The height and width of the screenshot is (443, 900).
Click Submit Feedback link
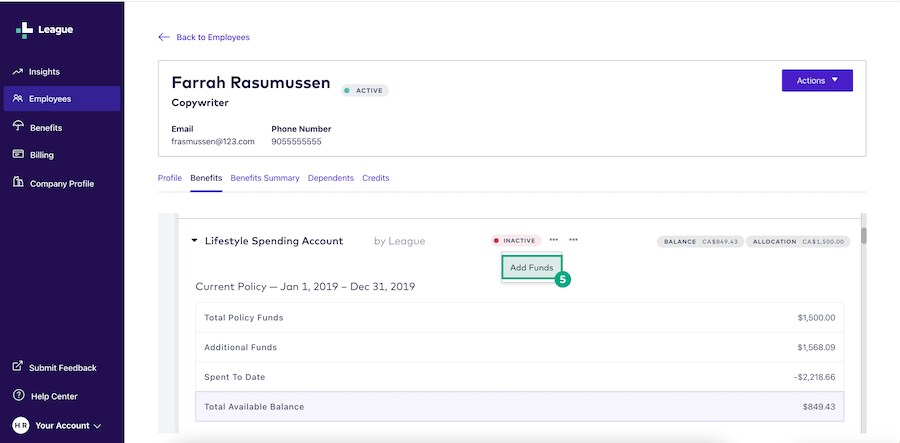pos(63,368)
